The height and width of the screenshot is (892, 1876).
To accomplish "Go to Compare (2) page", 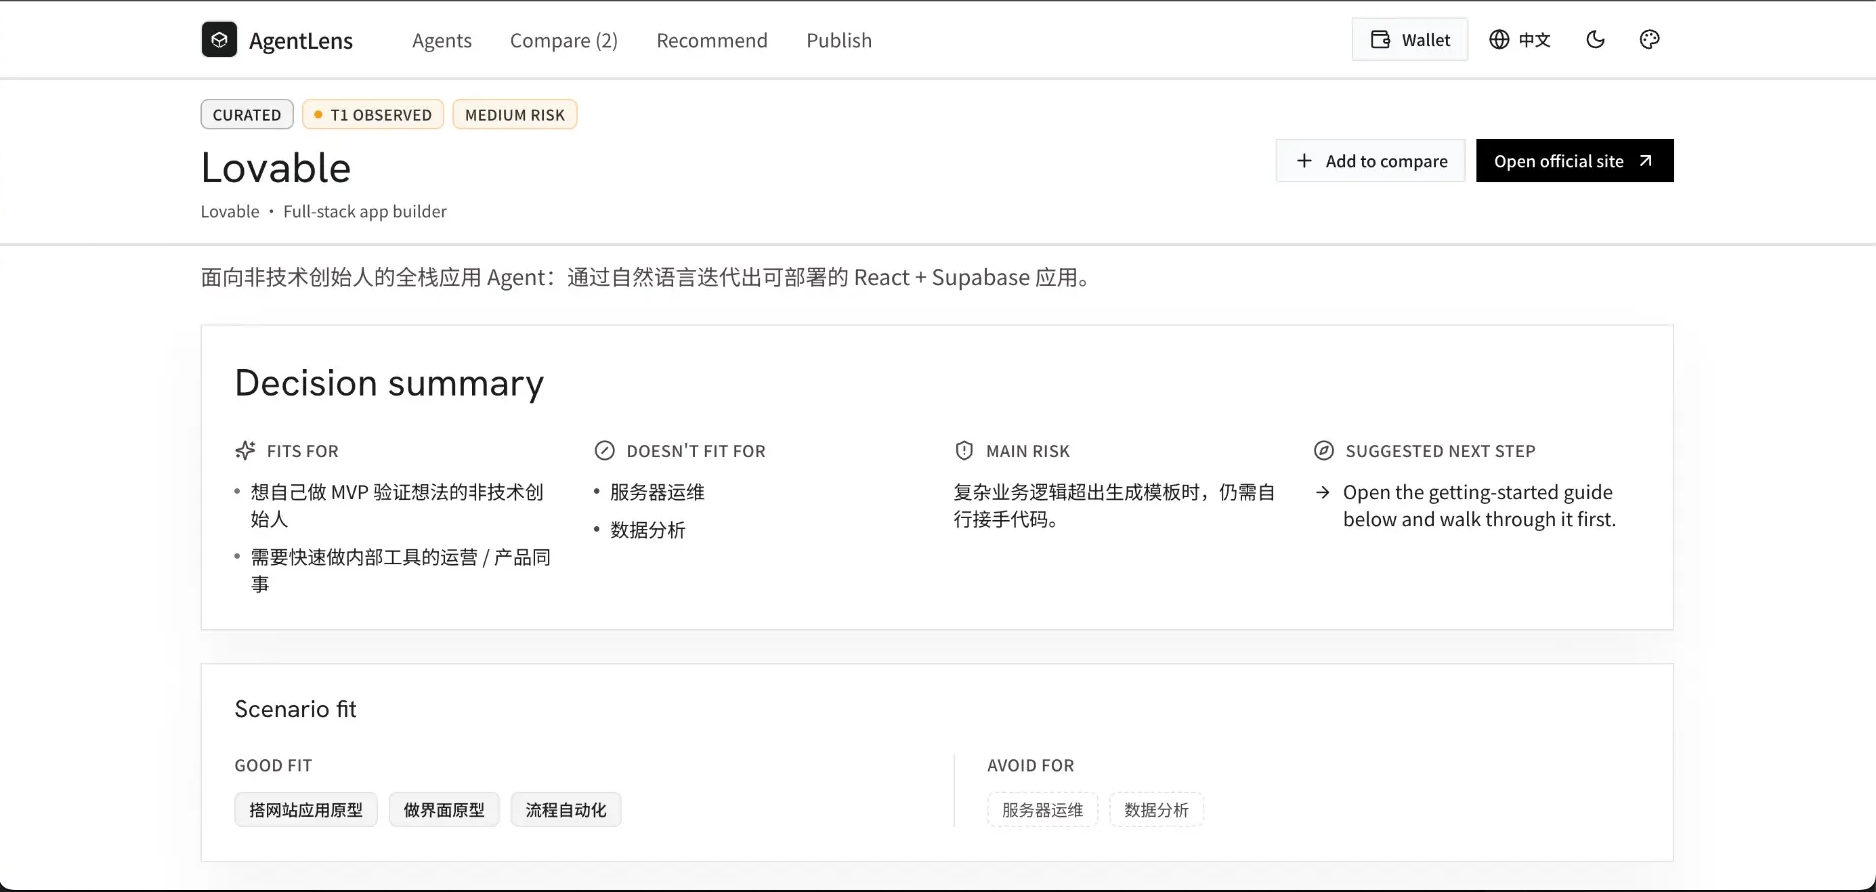I will coord(564,40).
